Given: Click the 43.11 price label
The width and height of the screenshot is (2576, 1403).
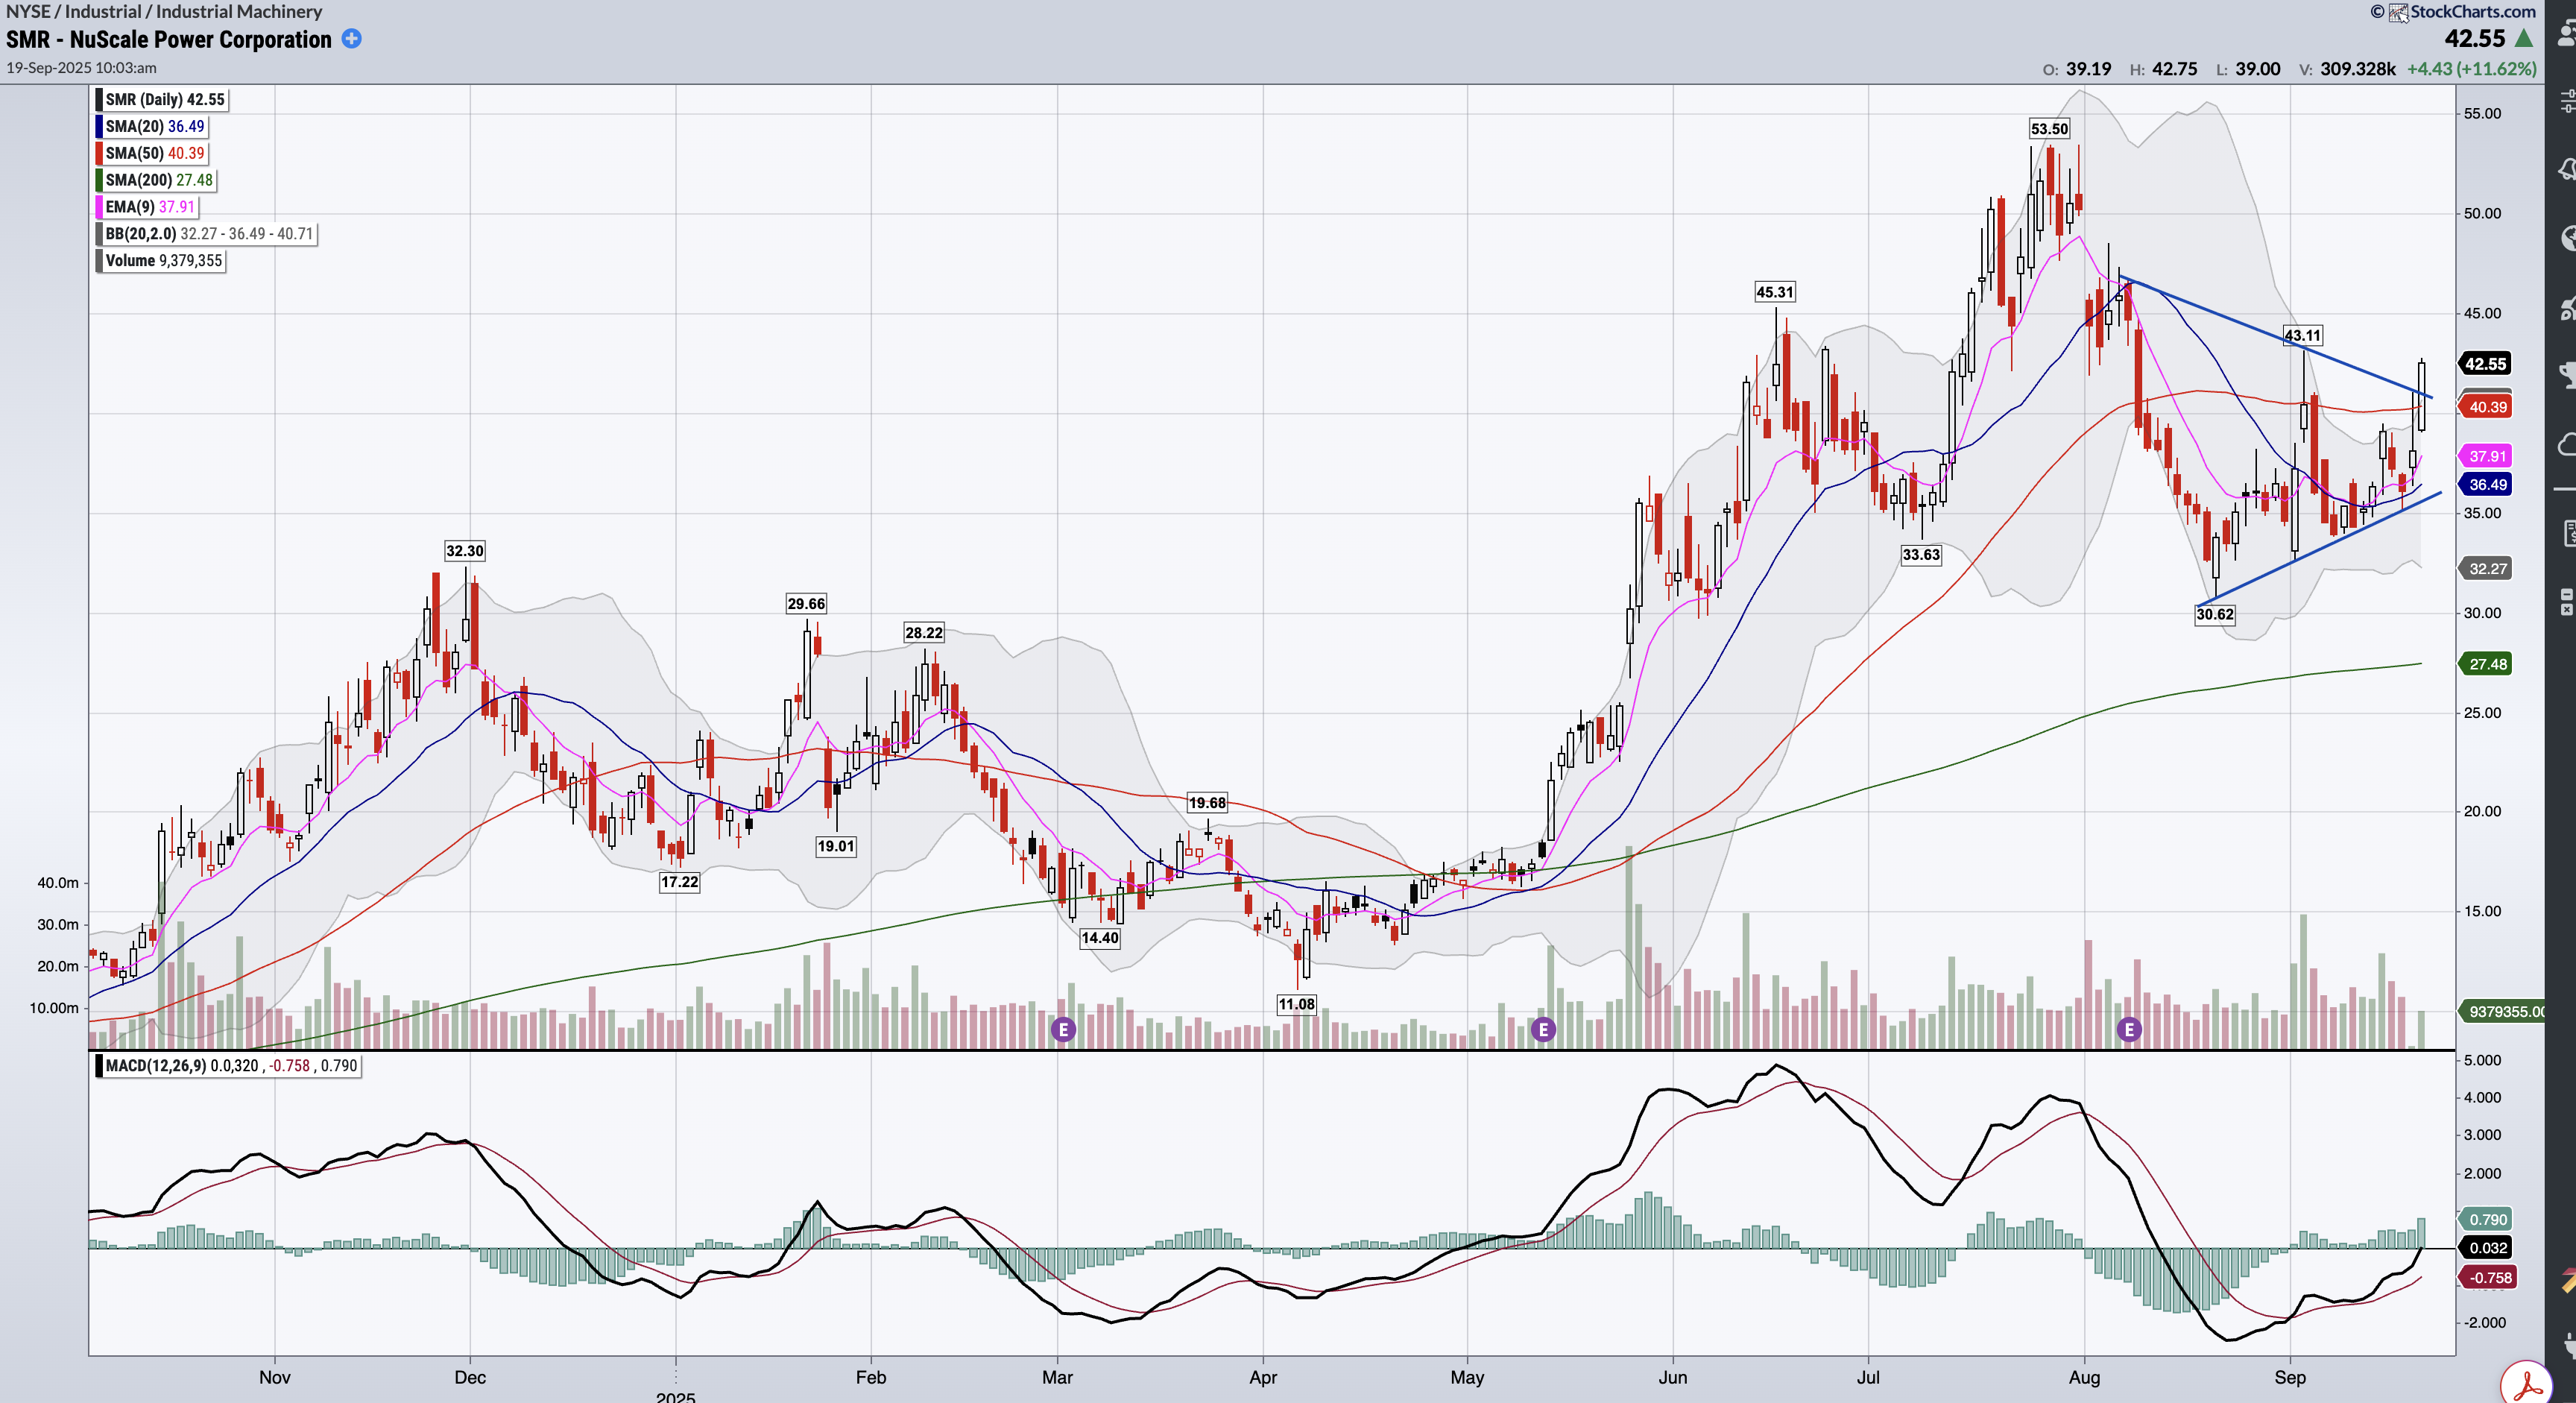Looking at the screenshot, I should click(x=2302, y=336).
